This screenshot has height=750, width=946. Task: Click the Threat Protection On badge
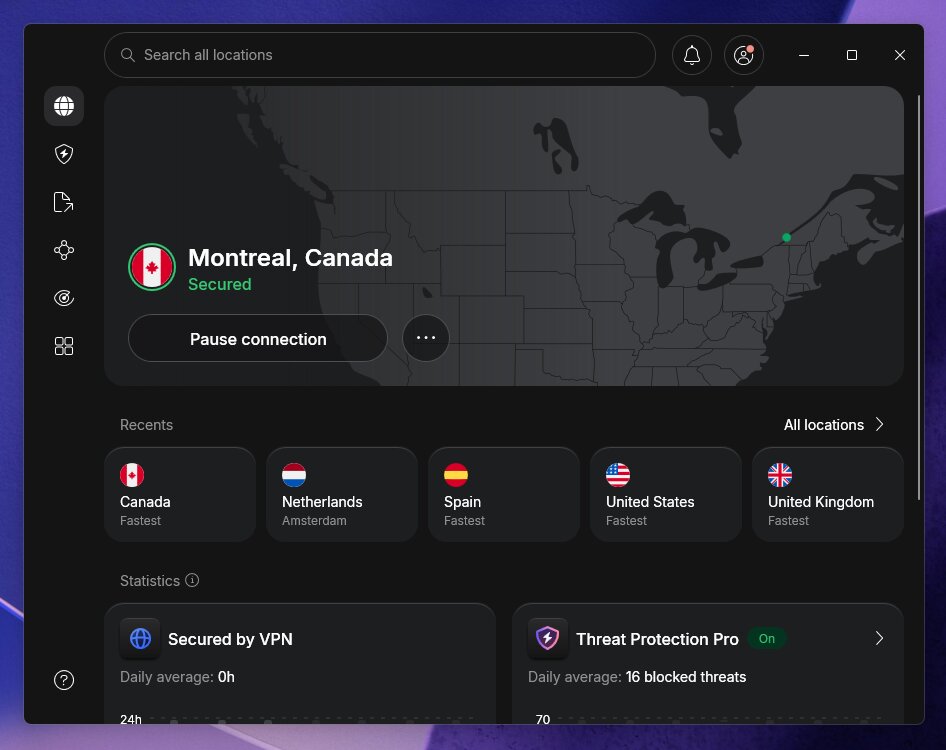pos(767,638)
